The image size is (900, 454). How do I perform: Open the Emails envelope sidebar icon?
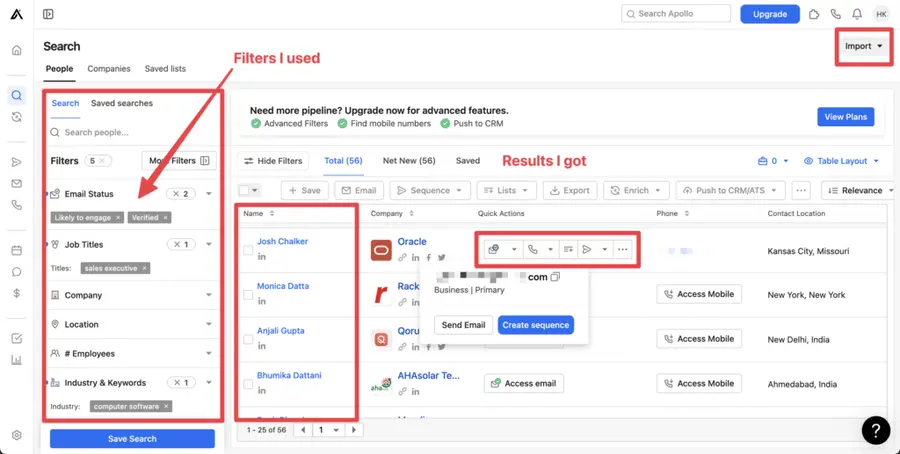click(x=17, y=184)
